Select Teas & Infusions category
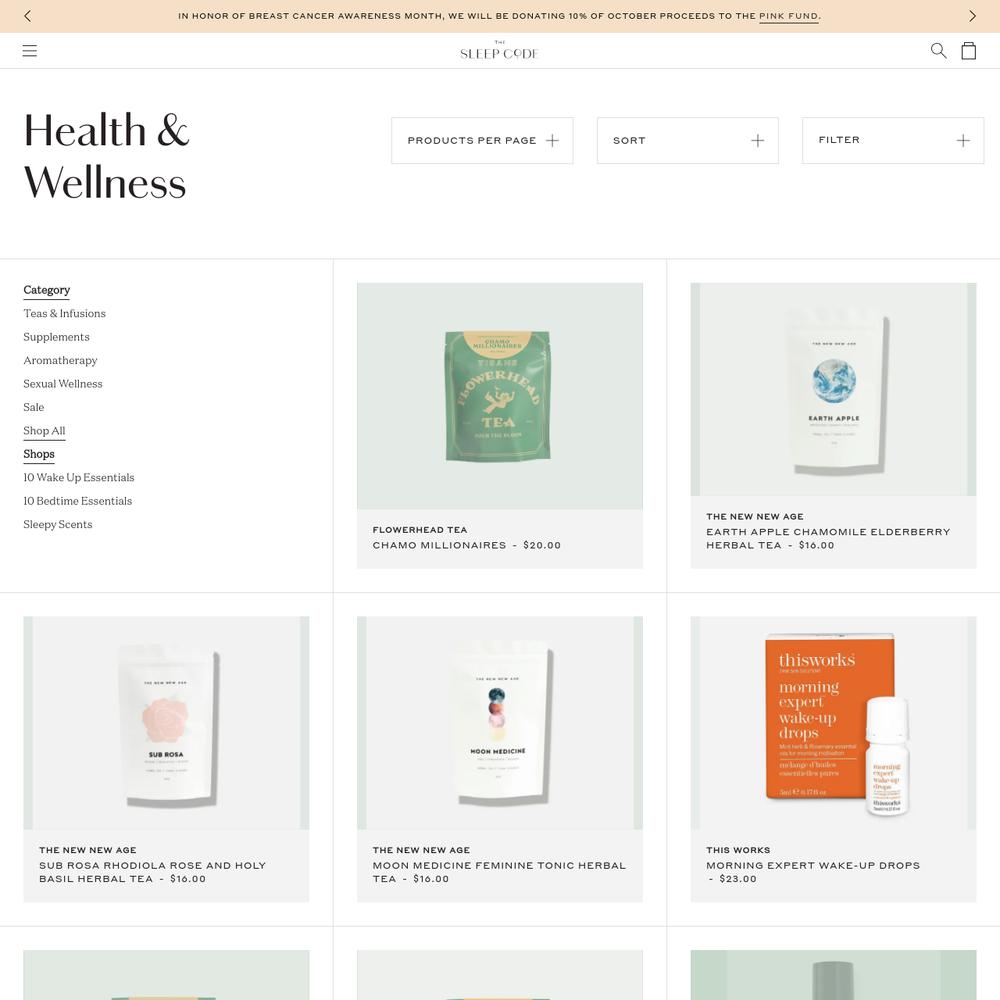The width and height of the screenshot is (1000, 1000). pyautogui.click(x=64, y=313)
